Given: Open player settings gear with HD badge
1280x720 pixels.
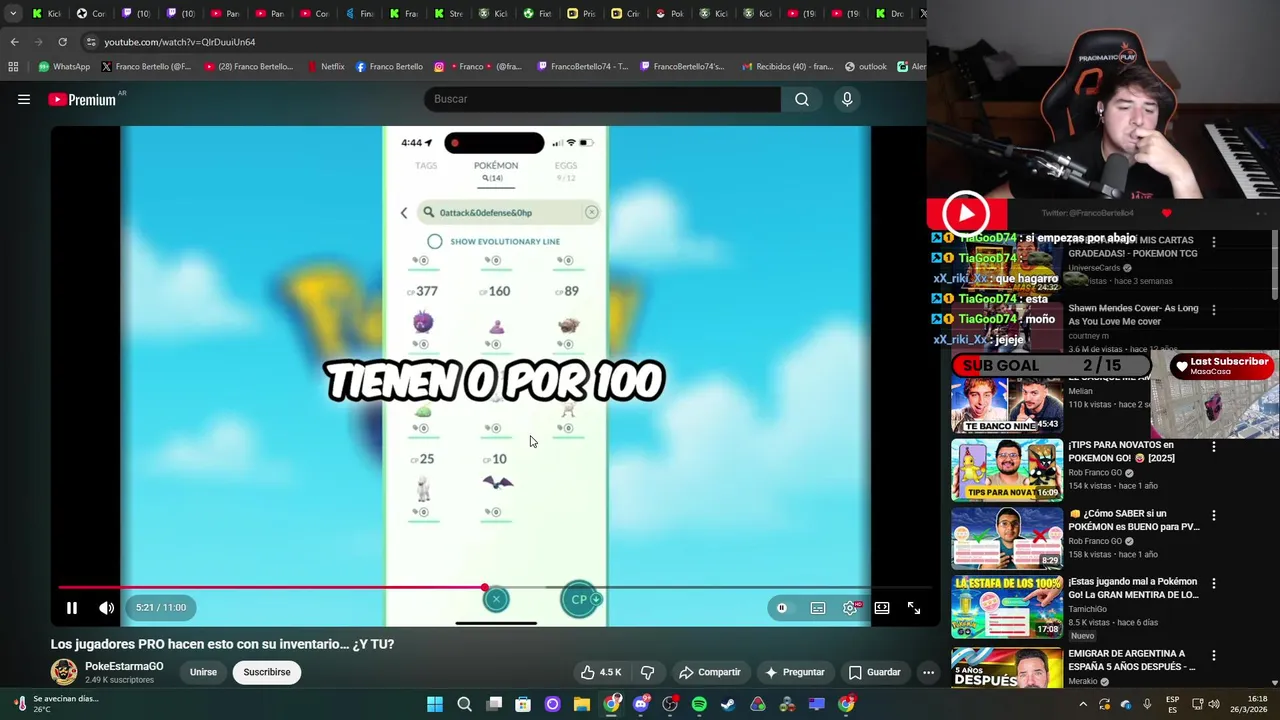Looking at the screenshot, I should [x=850, y=608].
